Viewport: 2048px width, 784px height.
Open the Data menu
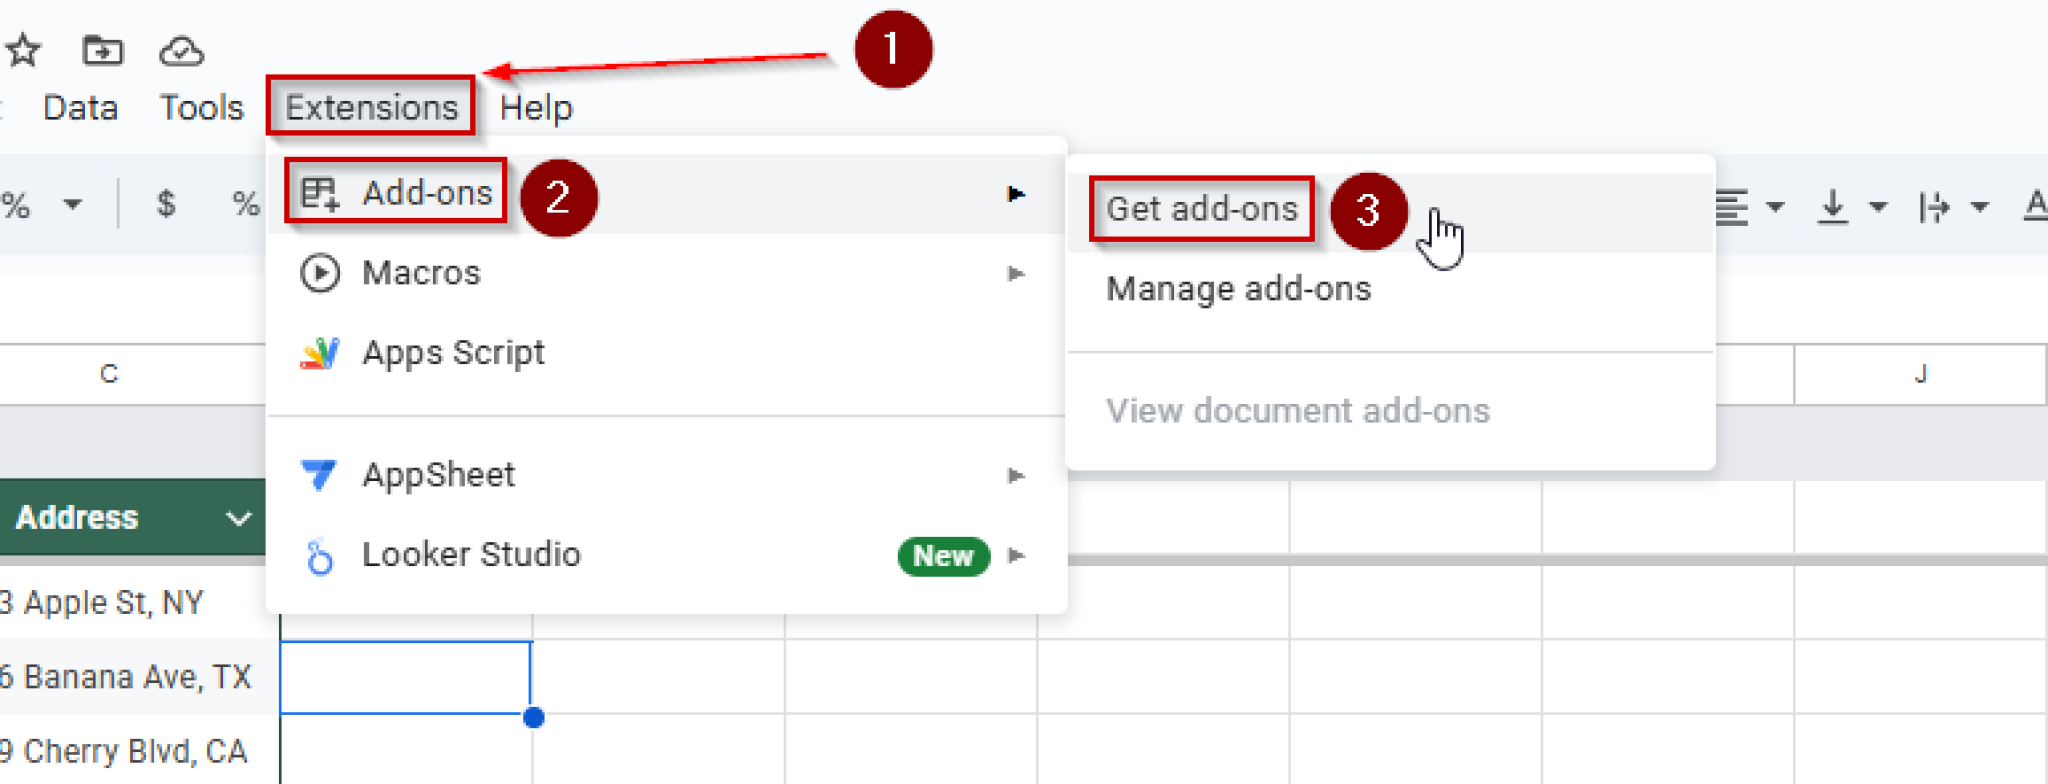(x=80, y=107)
